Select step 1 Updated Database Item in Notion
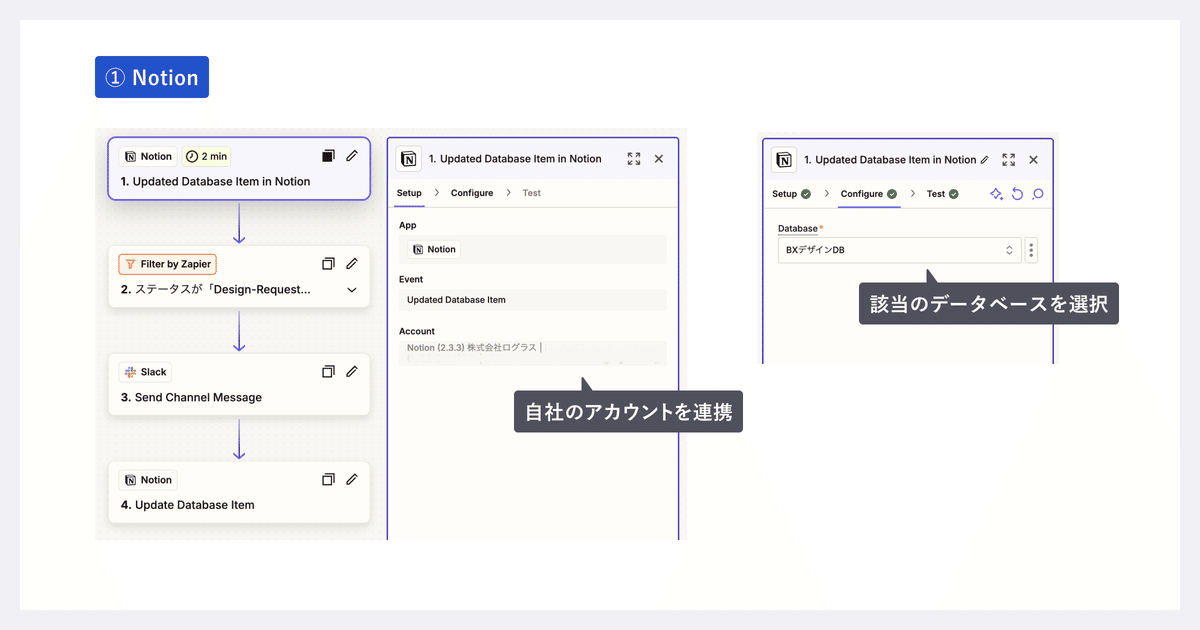The width and height of the screenshot is (1200, 630). tap(239, 169)
